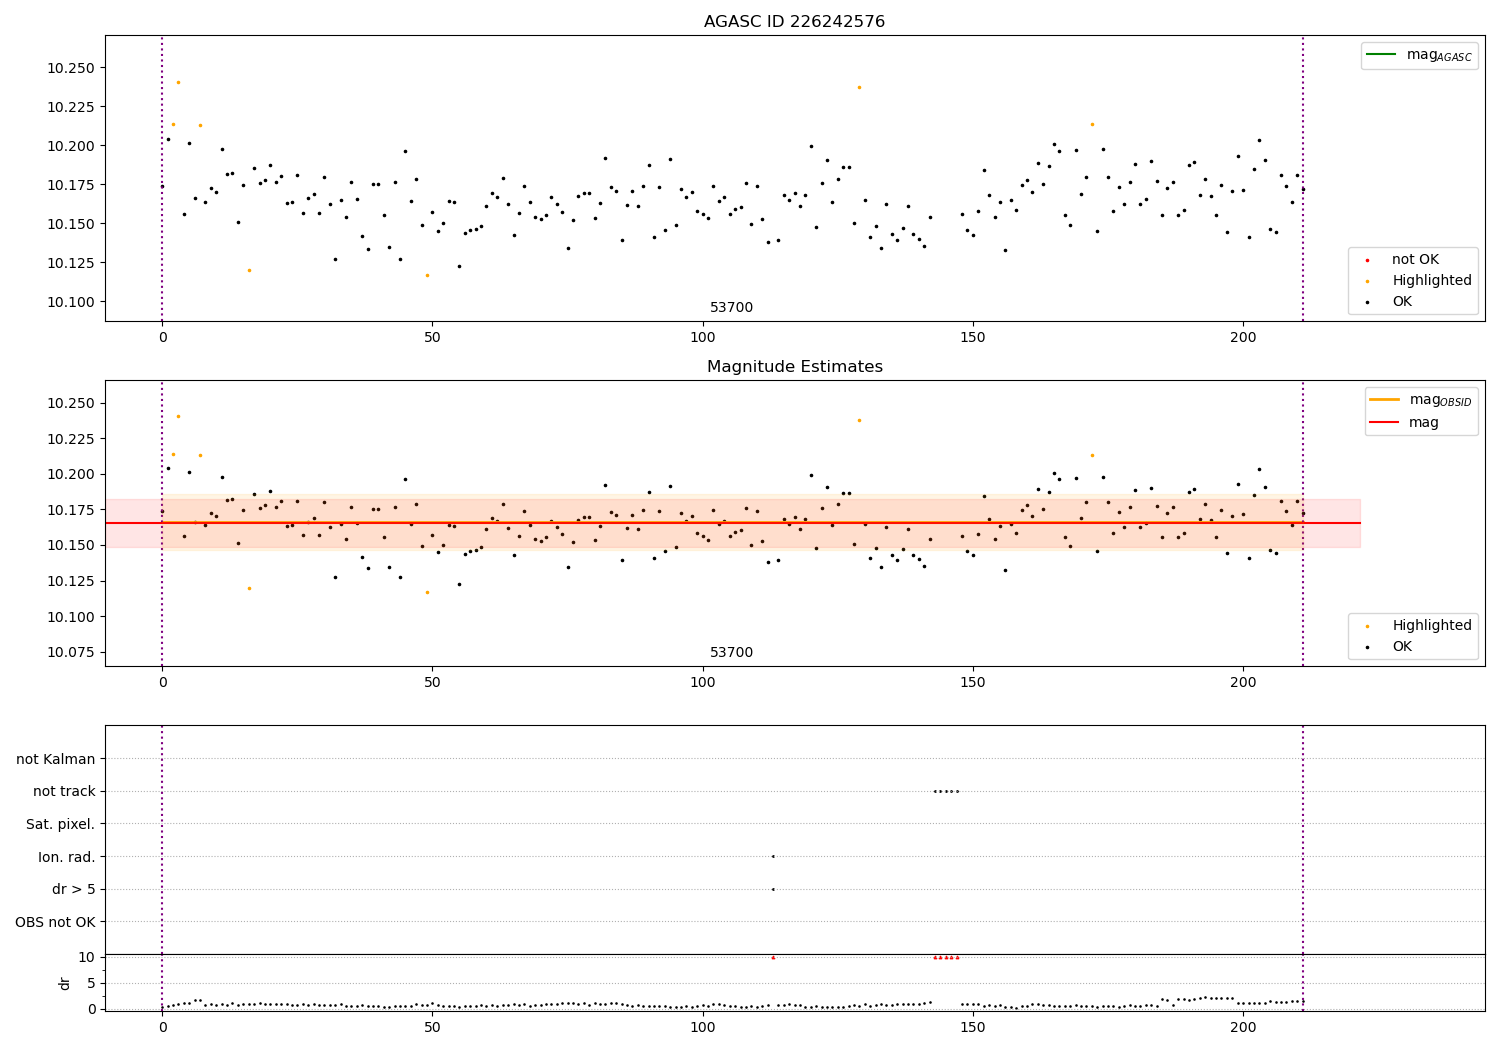
Task: Click the 'dr > 5' axis label
Action: point(74,890)
